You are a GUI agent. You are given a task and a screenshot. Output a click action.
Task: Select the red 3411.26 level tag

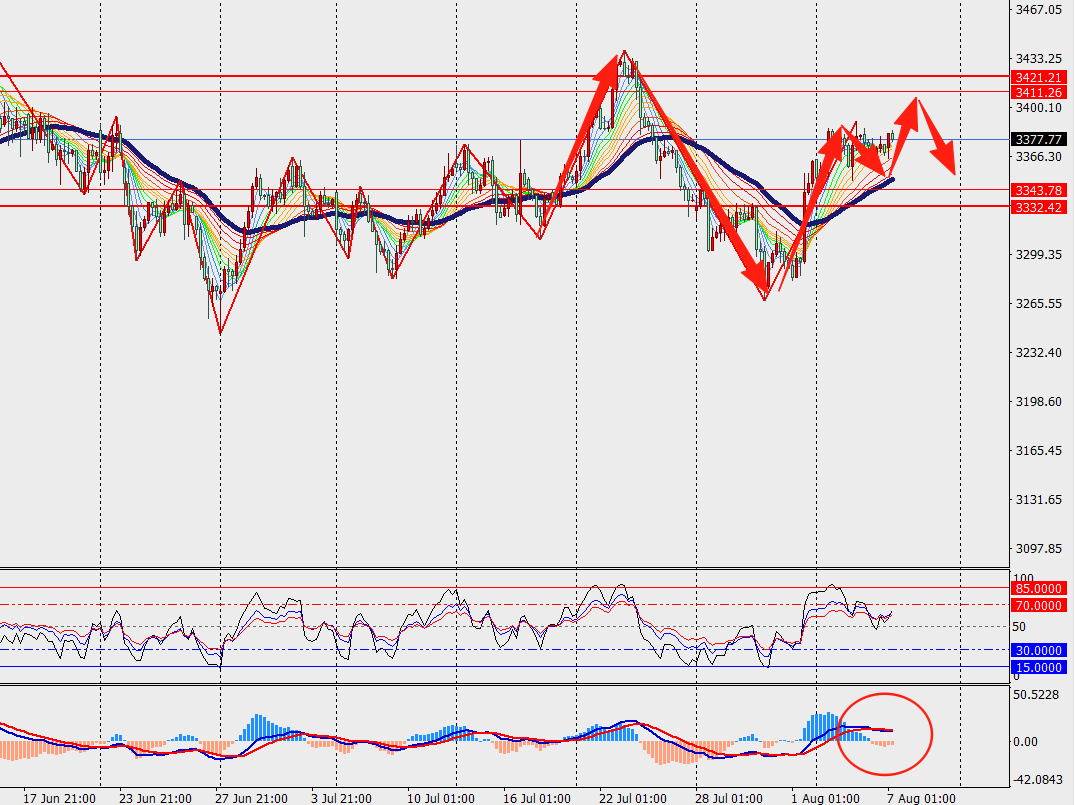point(1039,93)
